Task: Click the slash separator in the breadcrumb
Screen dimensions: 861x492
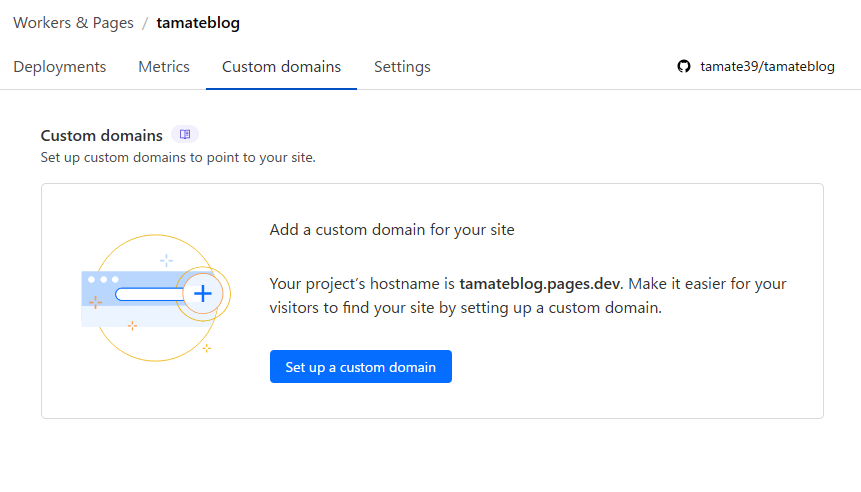Action: pyautogui.click(x=145, y=23)
